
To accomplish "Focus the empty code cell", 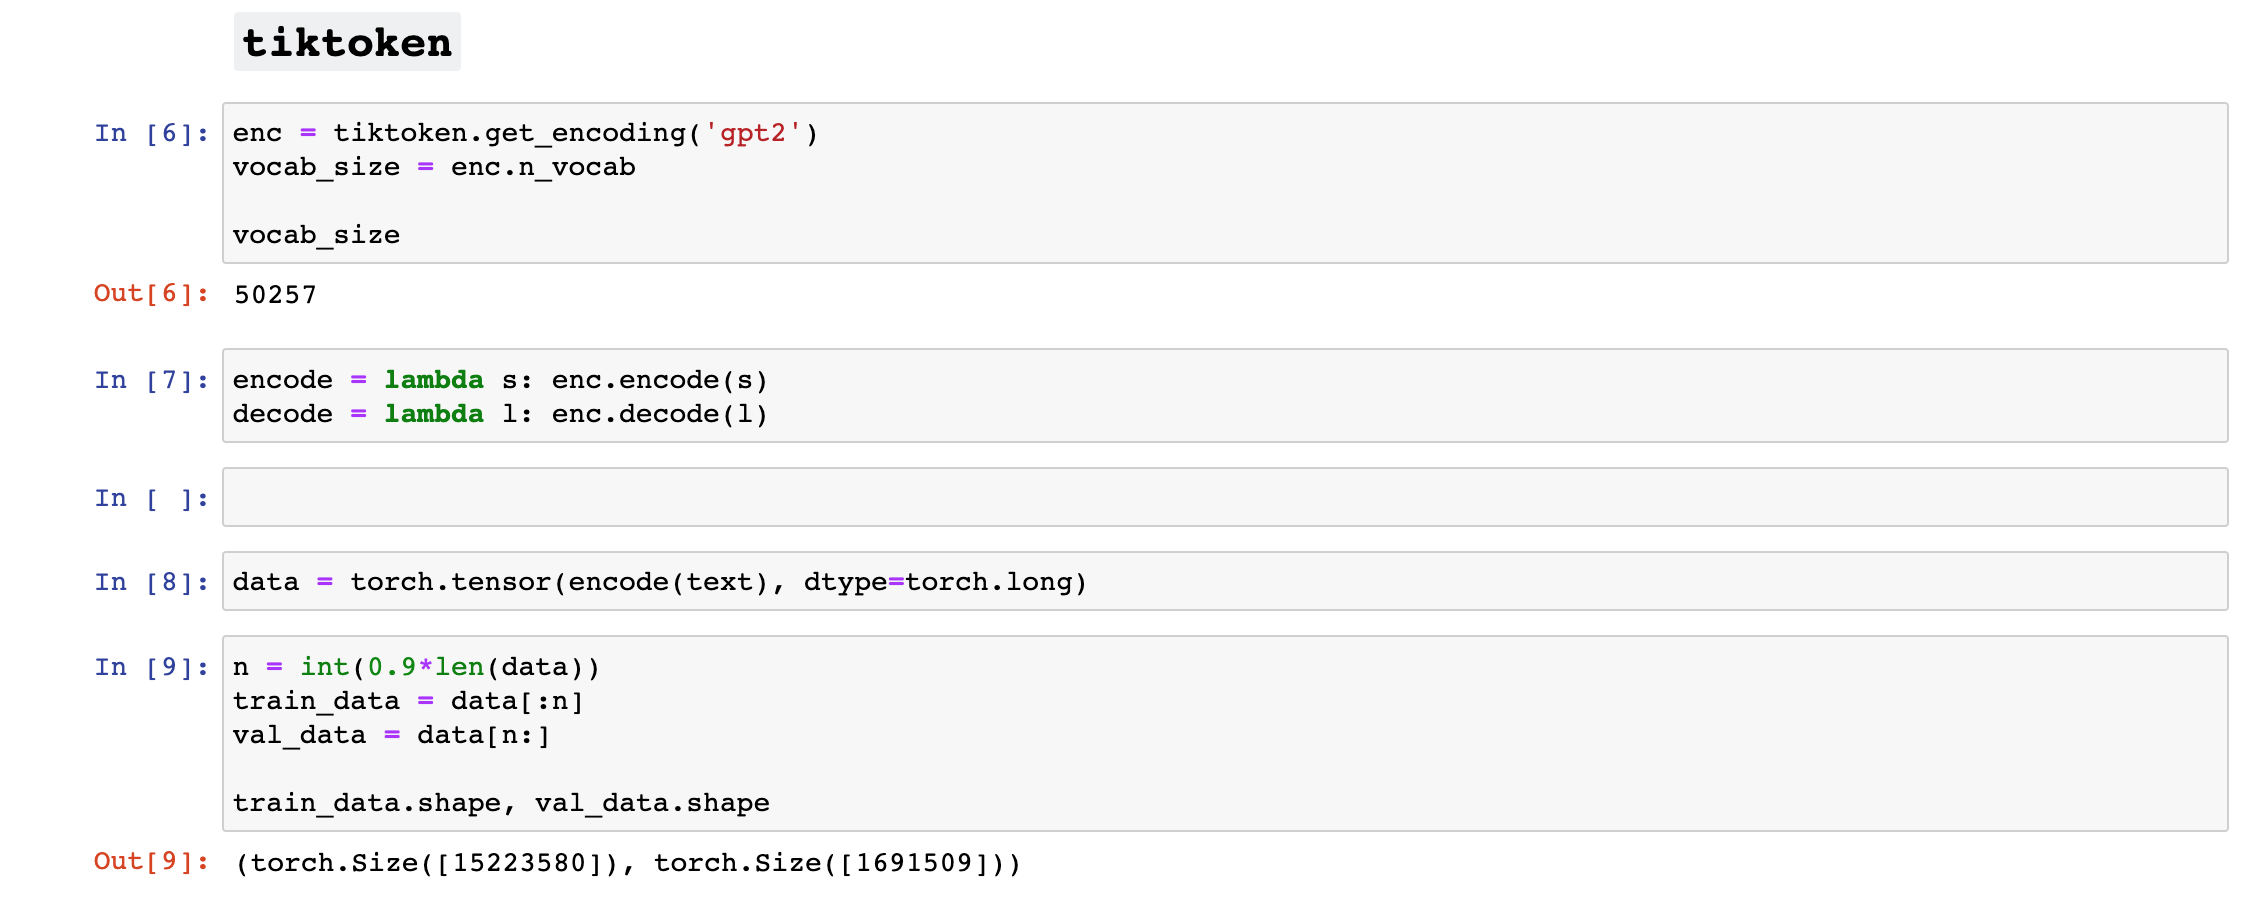I will [x=1225, y=497].
